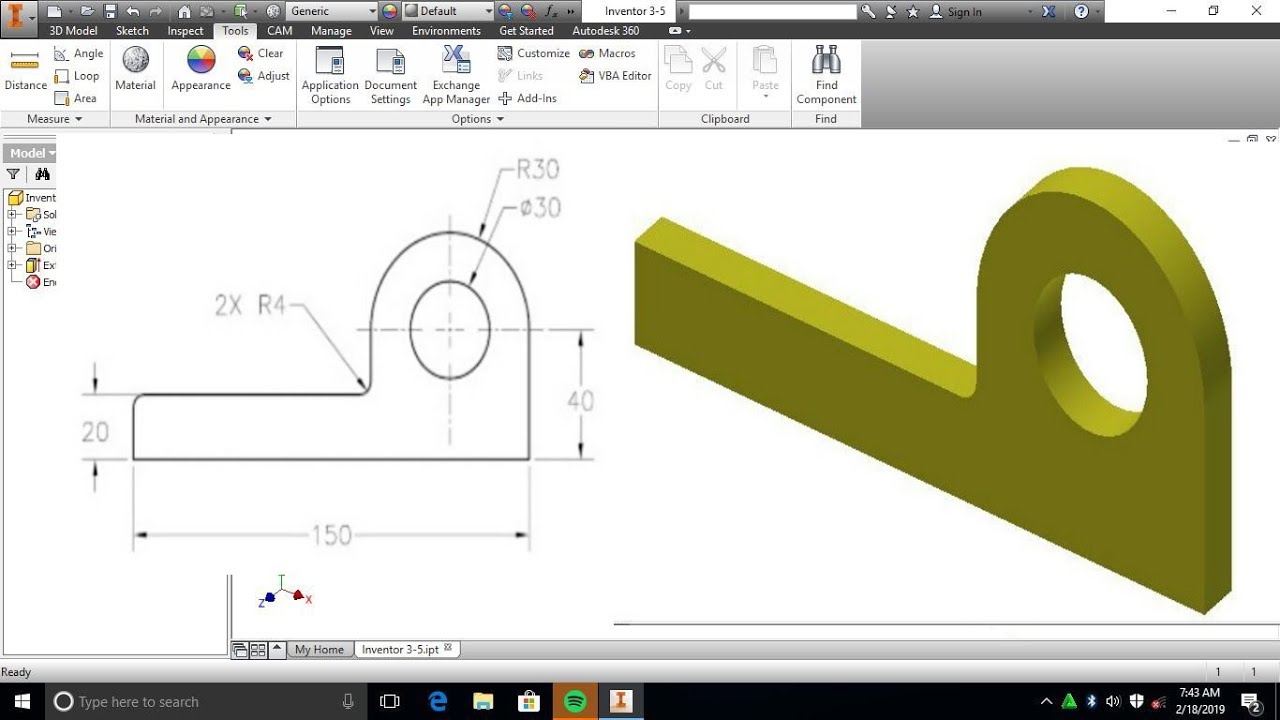Expand the Solid Bodies tree node
The width and height of the screenshot is (1280, 720).
click(12, 215)
